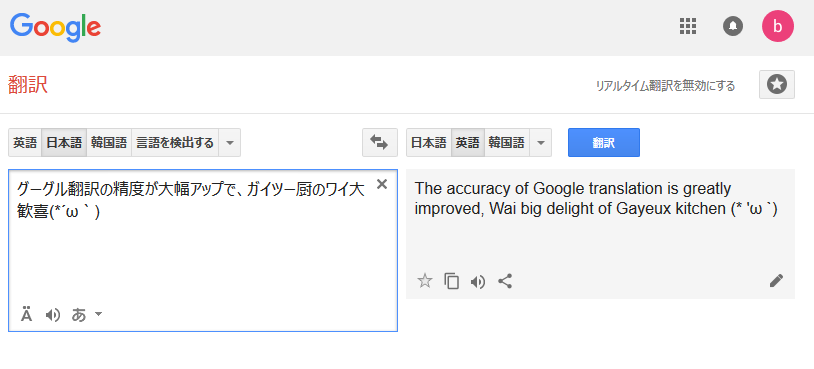Listen to the Japanese source text
This screenshot has height=369, width=814.
tap(52, 315)
